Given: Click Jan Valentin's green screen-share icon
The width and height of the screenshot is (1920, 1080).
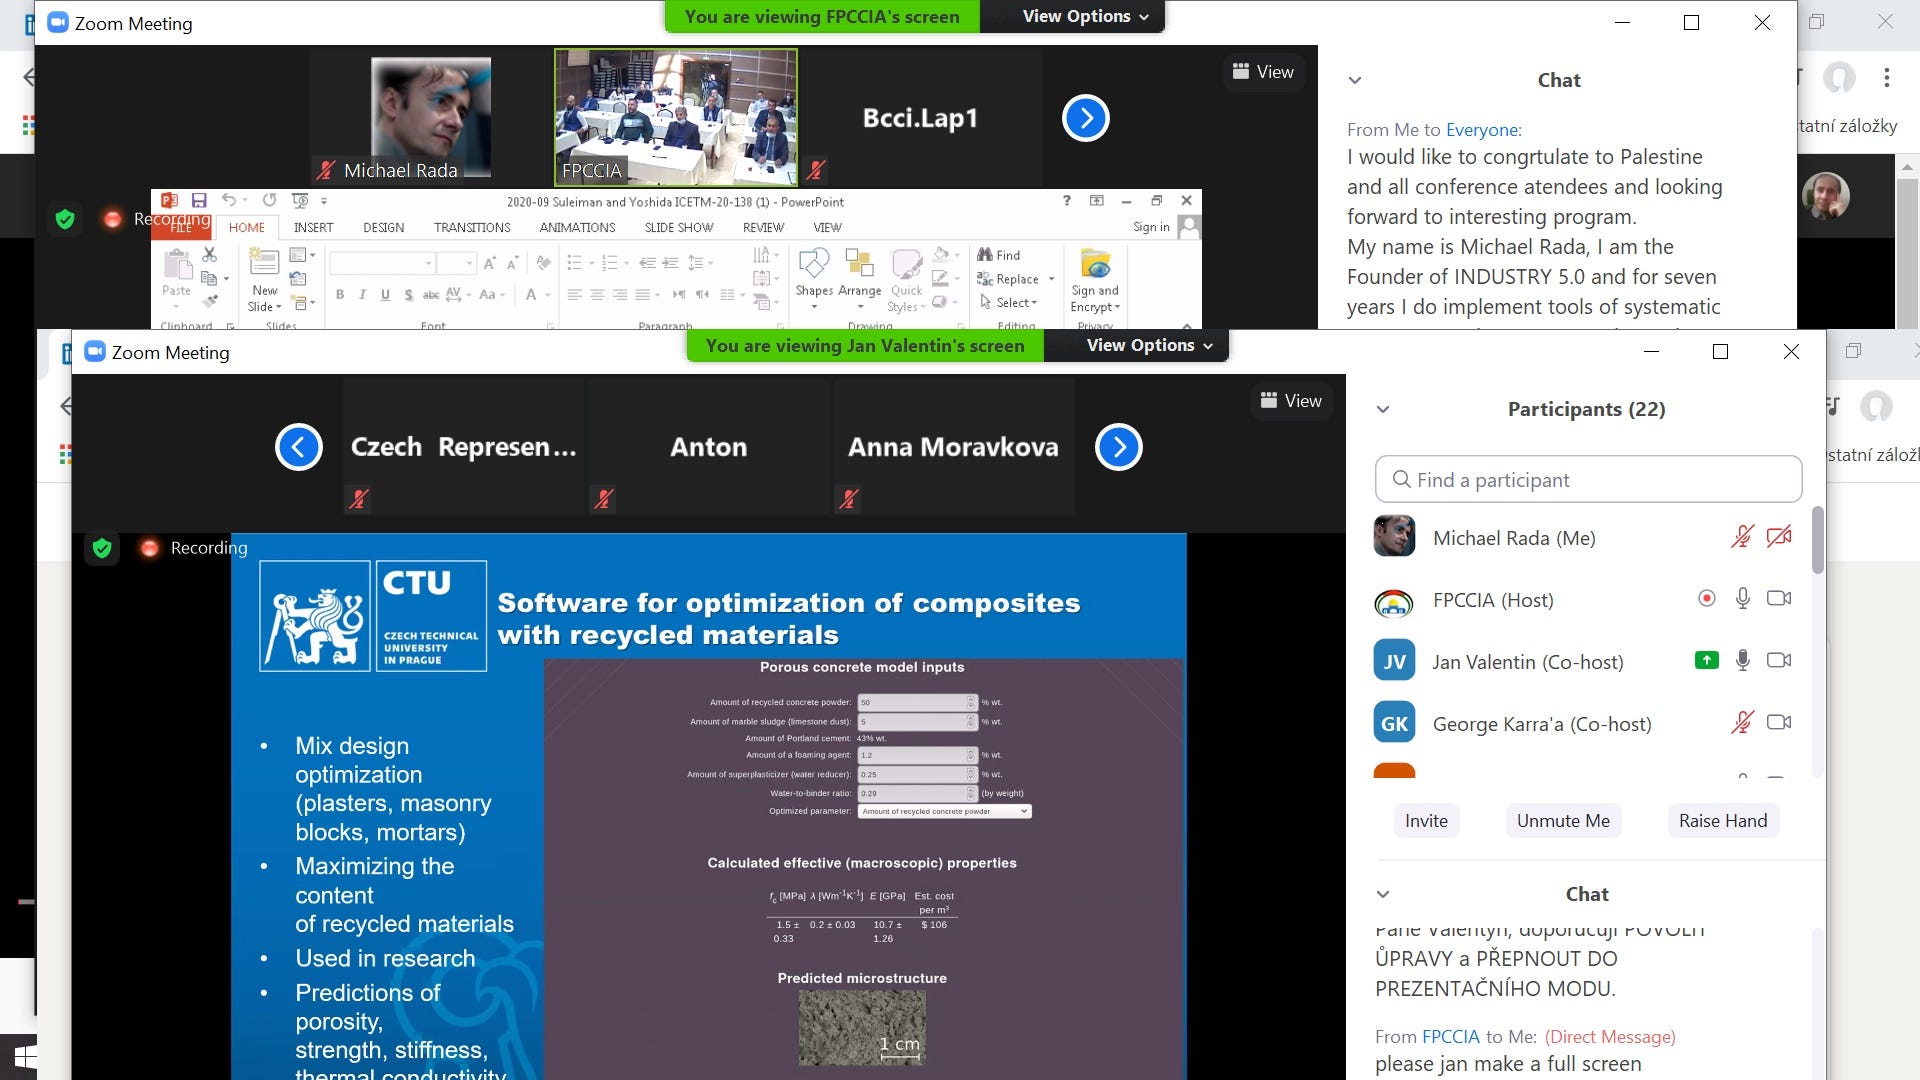Looking at the screenshot, I should pyautogui.click(x=1707, y=661).
